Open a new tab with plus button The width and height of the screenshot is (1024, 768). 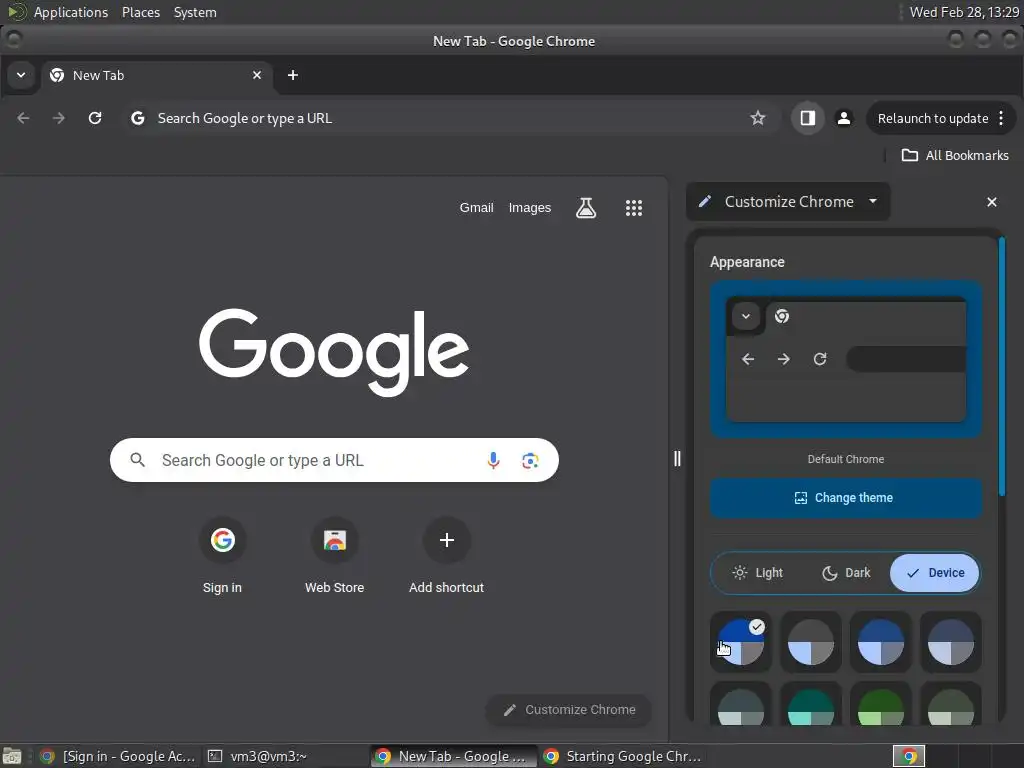pyautogui.click(x=293, y=75)
